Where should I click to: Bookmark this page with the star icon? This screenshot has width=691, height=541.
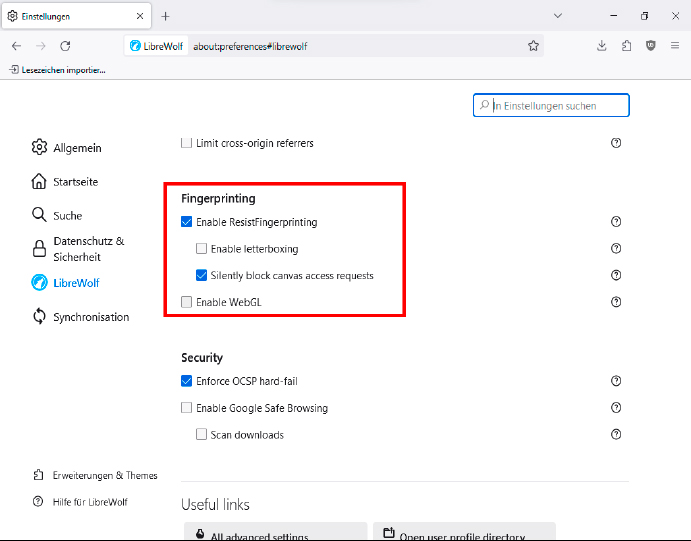tap(533, 46)
